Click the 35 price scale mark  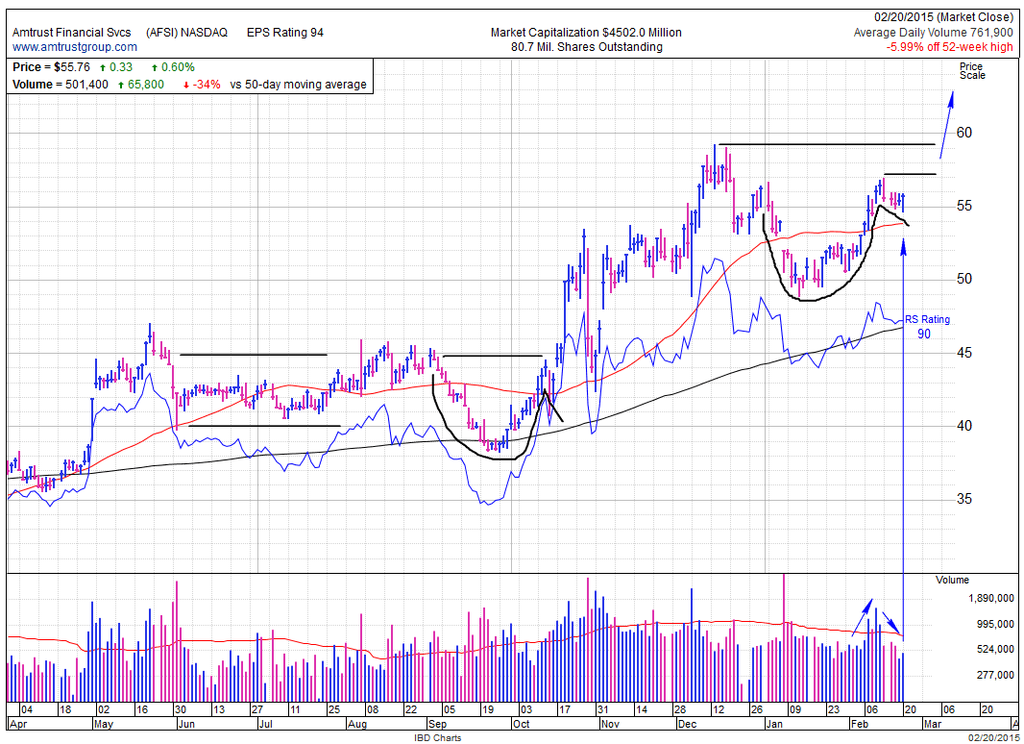click(964, 499)
